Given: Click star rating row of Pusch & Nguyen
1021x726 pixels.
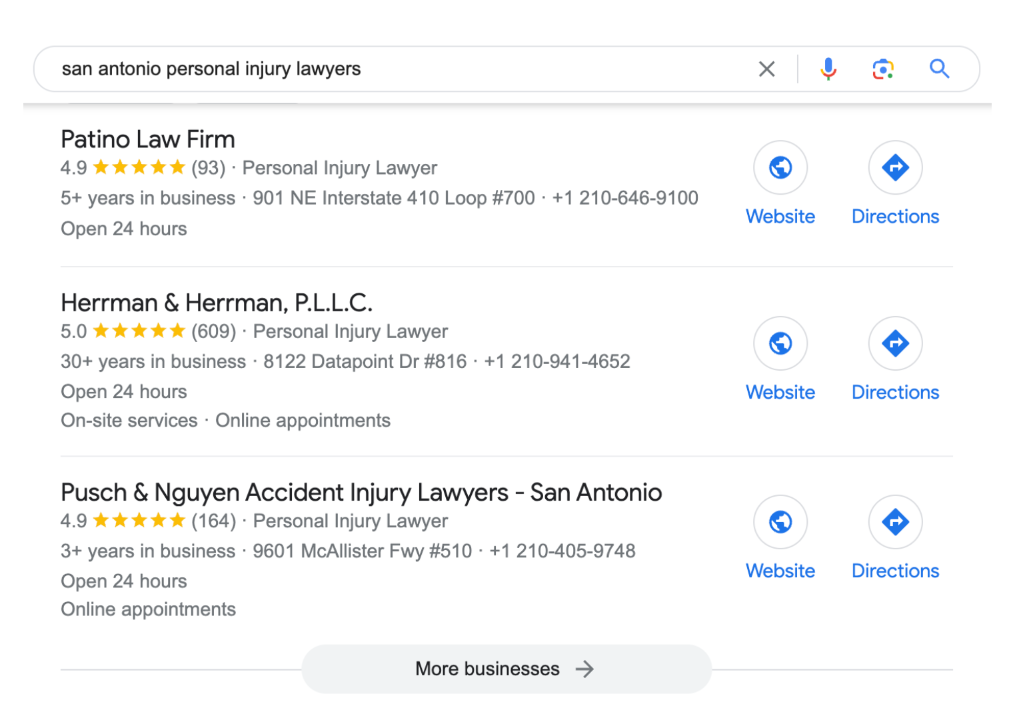Looking at the screenshot, I should pyautogui.click(x=139, y=520).
